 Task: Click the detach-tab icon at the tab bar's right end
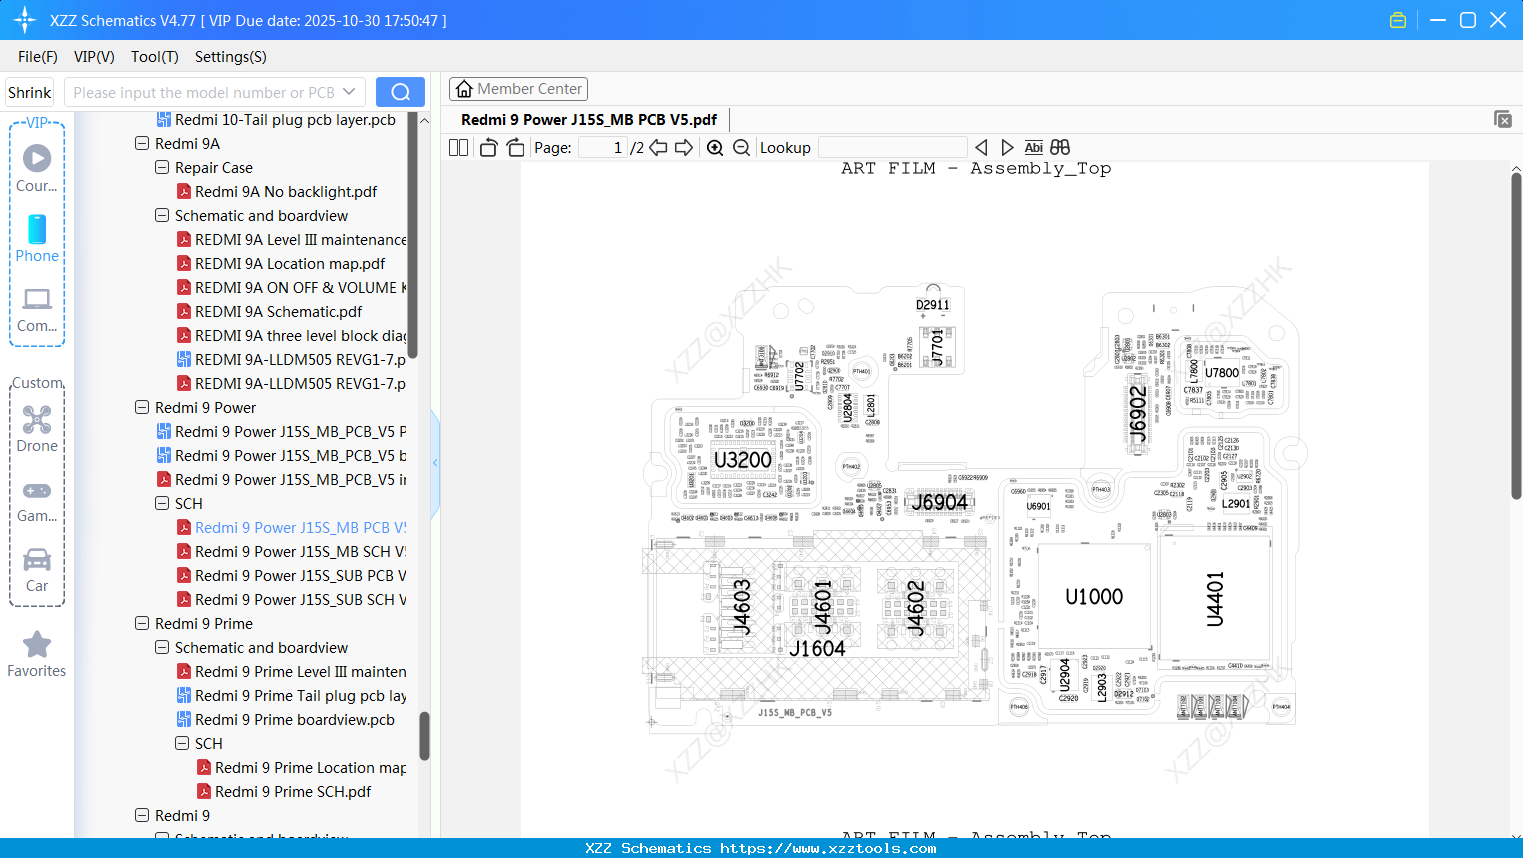pos(1503,119)
